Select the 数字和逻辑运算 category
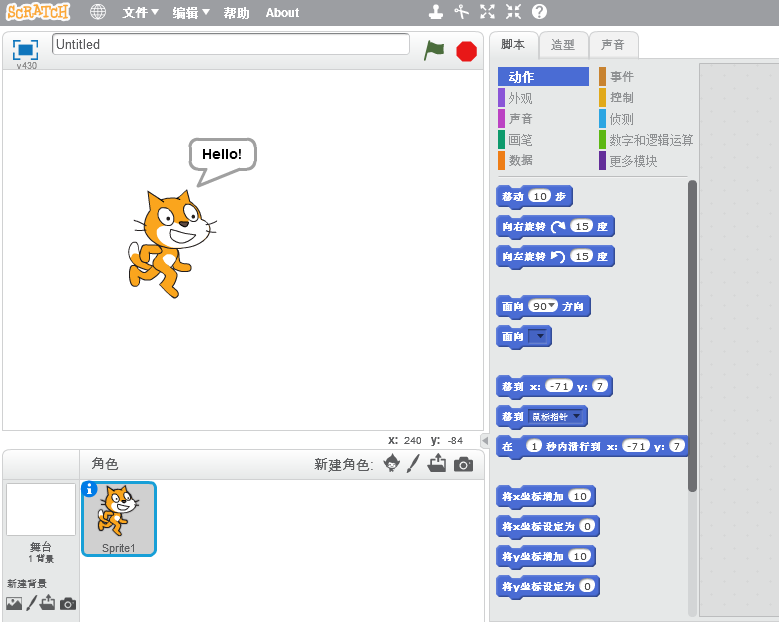Image resolution: width=779 pixels, height=622 pixels. click(x=646, y=140)
